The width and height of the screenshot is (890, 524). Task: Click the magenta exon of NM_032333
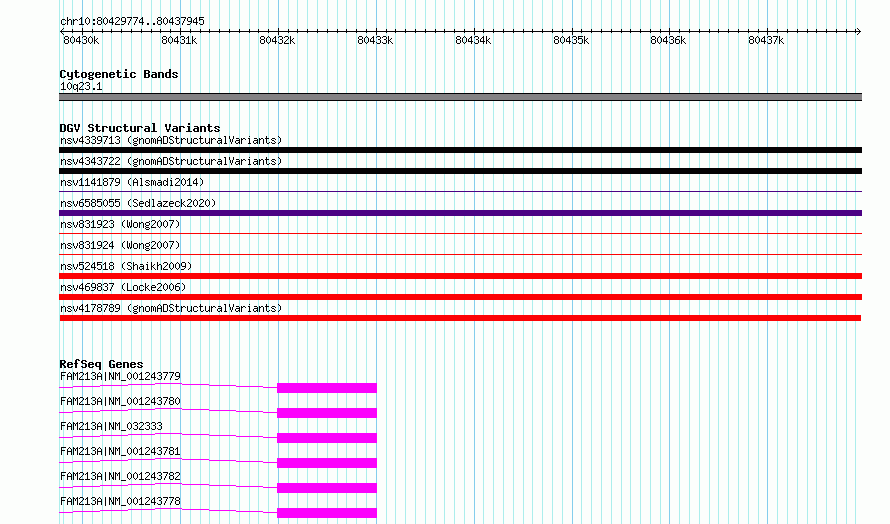[x=327, y=438]
